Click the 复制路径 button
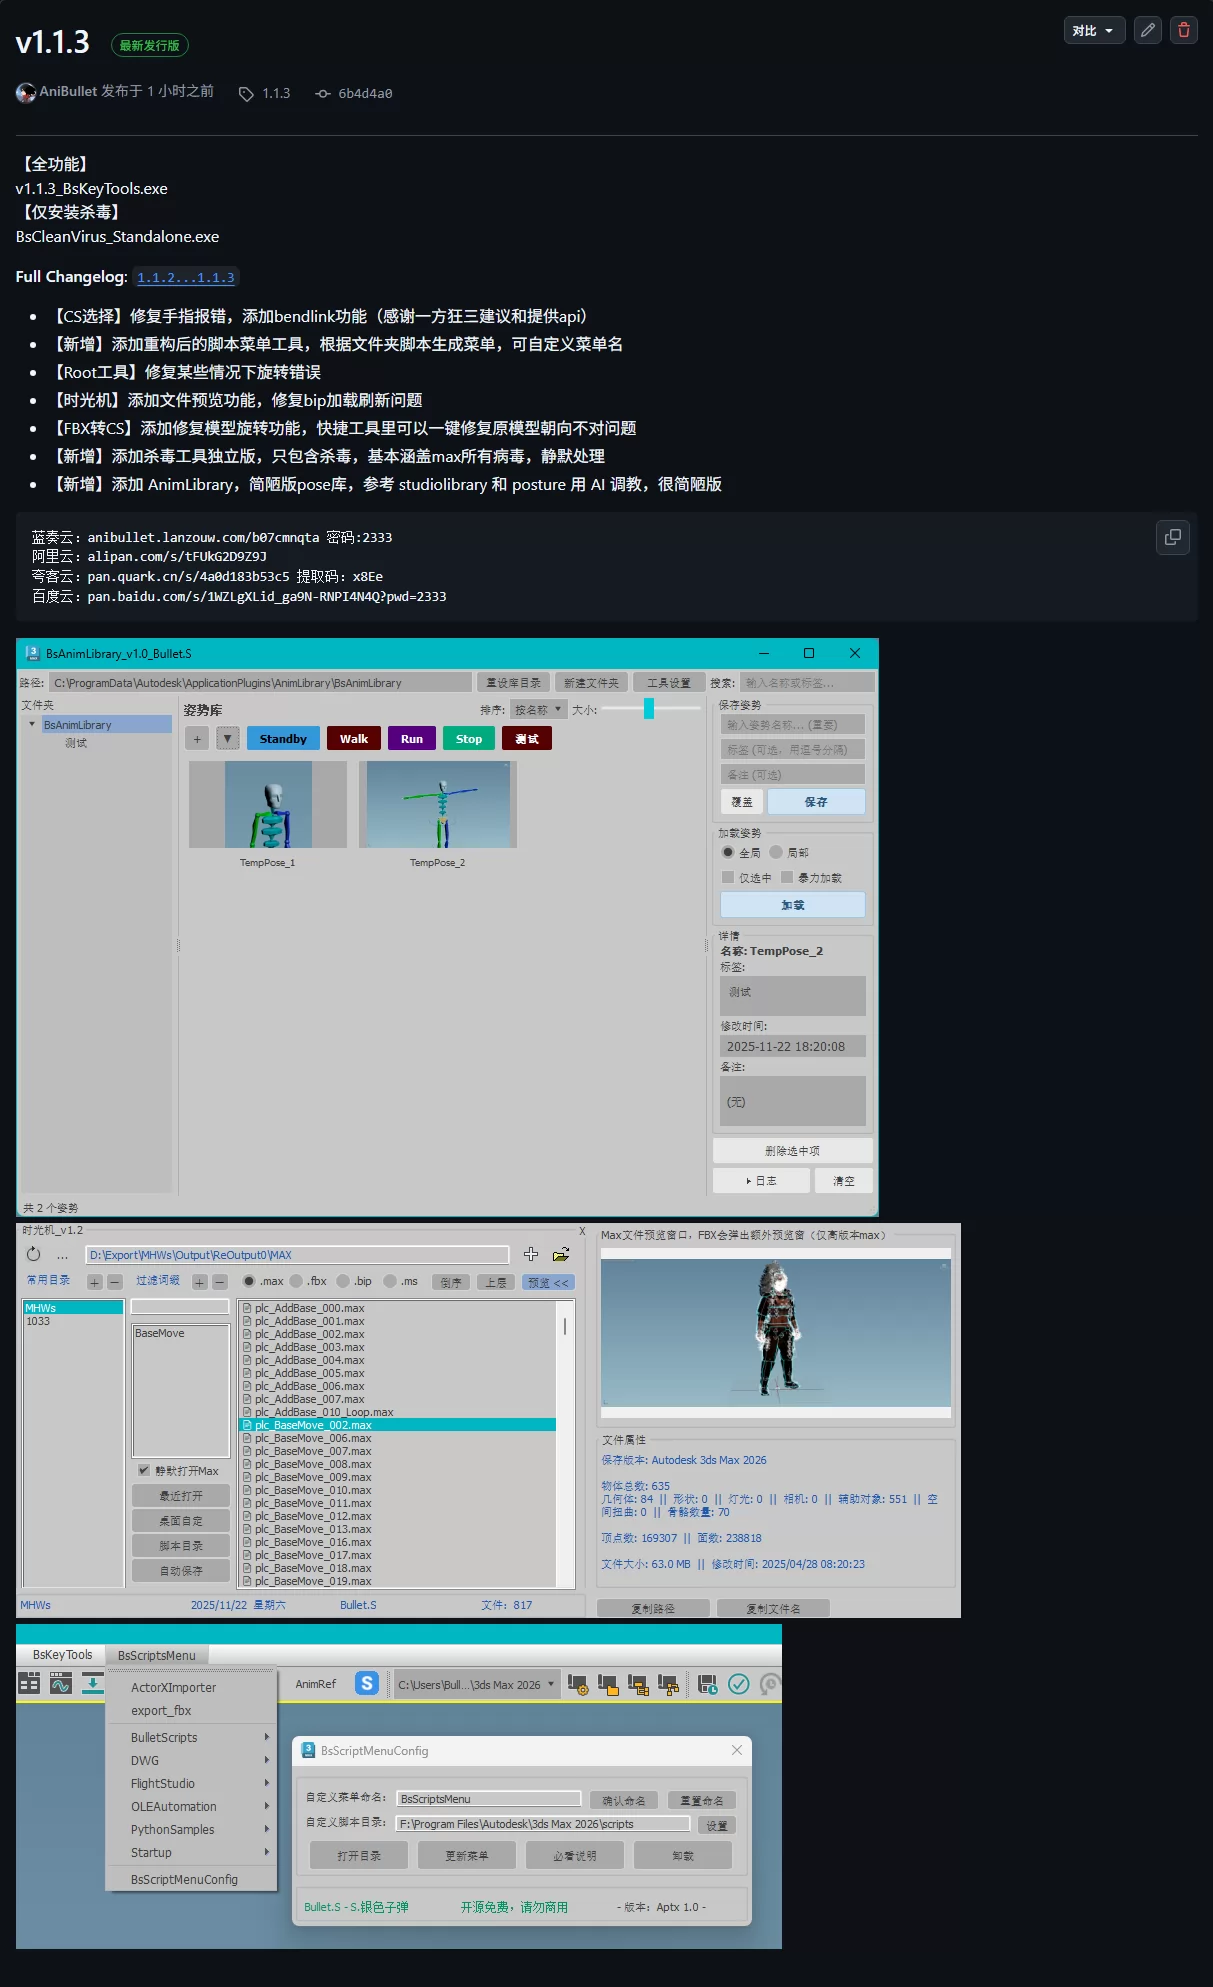This screenshot has width=1213, height=1987. pyautogui.click(x=654, y=1609)
